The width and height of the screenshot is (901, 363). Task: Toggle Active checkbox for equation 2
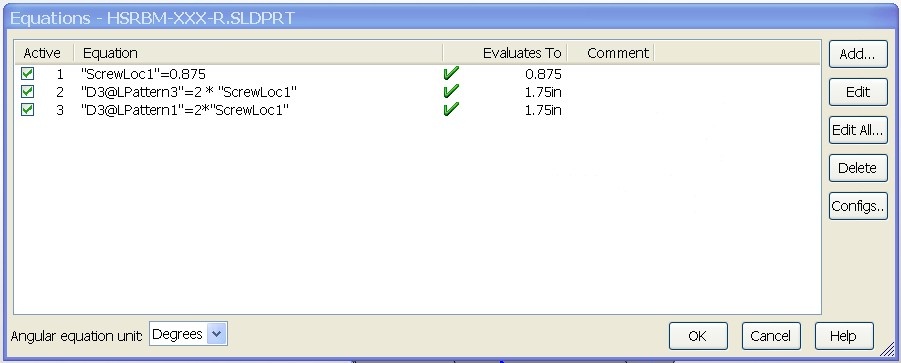(x=27, y=92)
